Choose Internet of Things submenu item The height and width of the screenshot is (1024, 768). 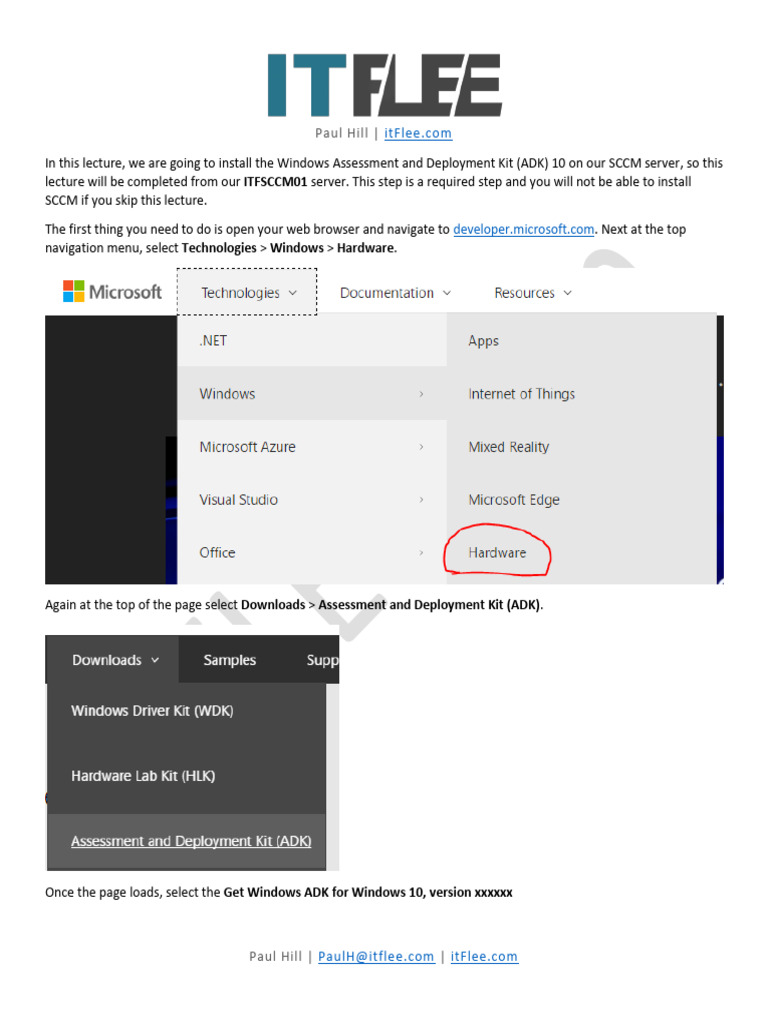tap(522, 394)
